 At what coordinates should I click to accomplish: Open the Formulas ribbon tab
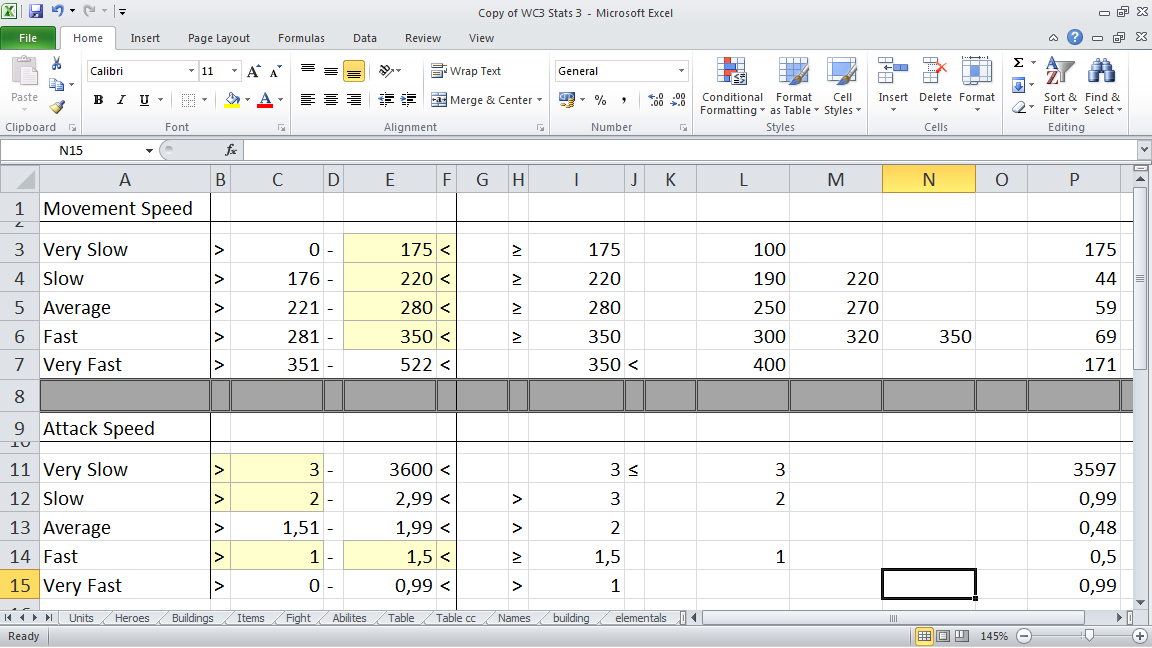(x=301, y=38)
